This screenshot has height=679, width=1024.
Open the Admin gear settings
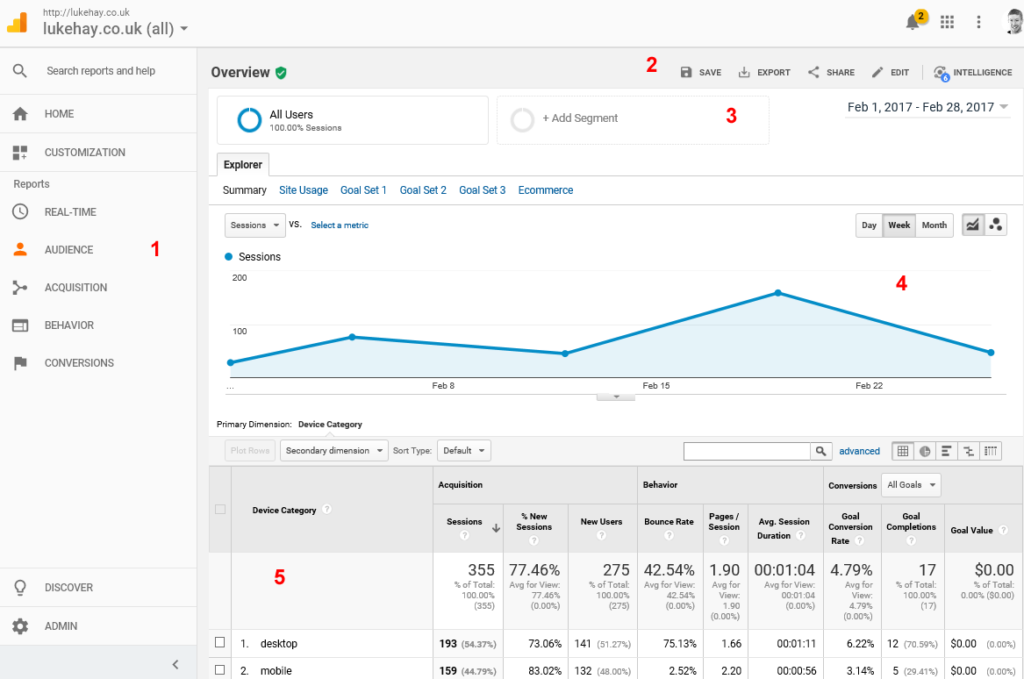point(20,626)
